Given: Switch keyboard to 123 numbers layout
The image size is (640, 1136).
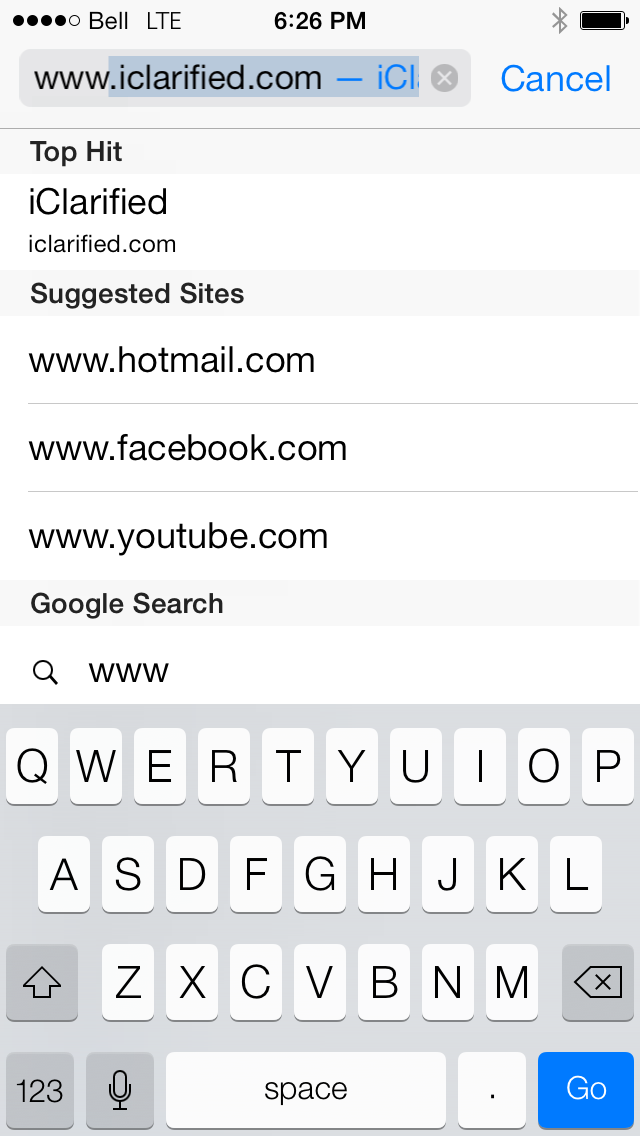Looking at the screenshot, I should [x=40, y=1090].
